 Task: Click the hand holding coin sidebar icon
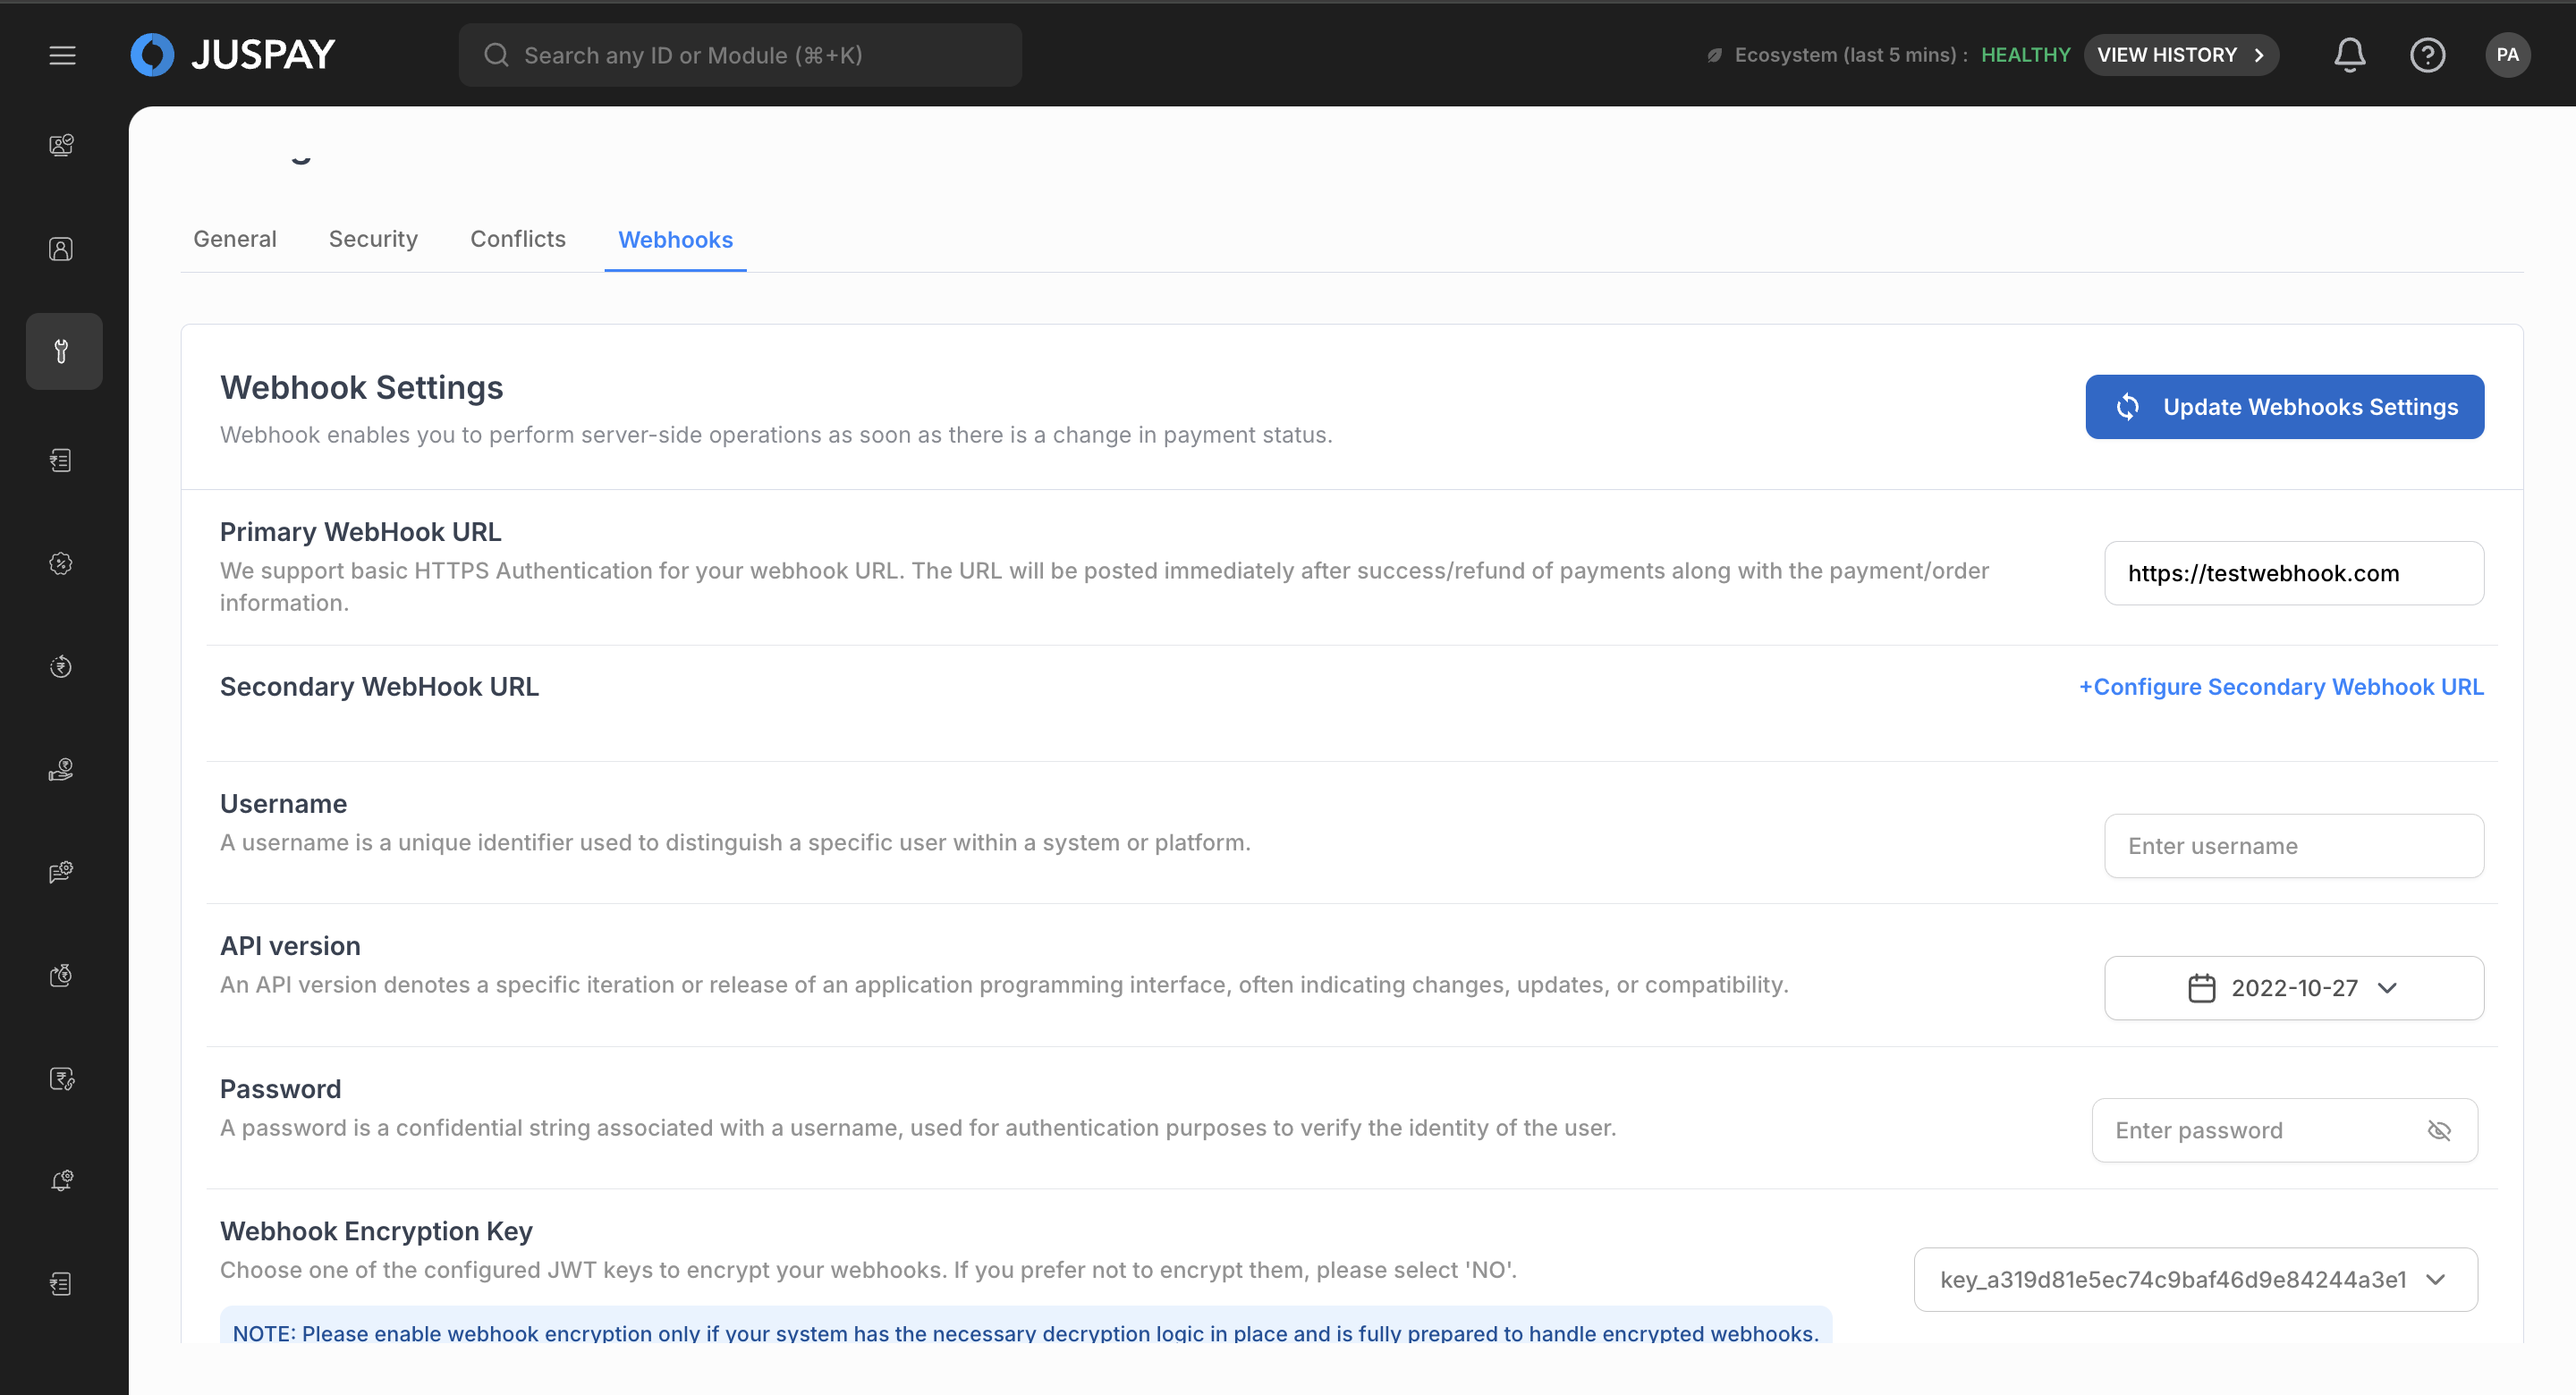point(62,770)
